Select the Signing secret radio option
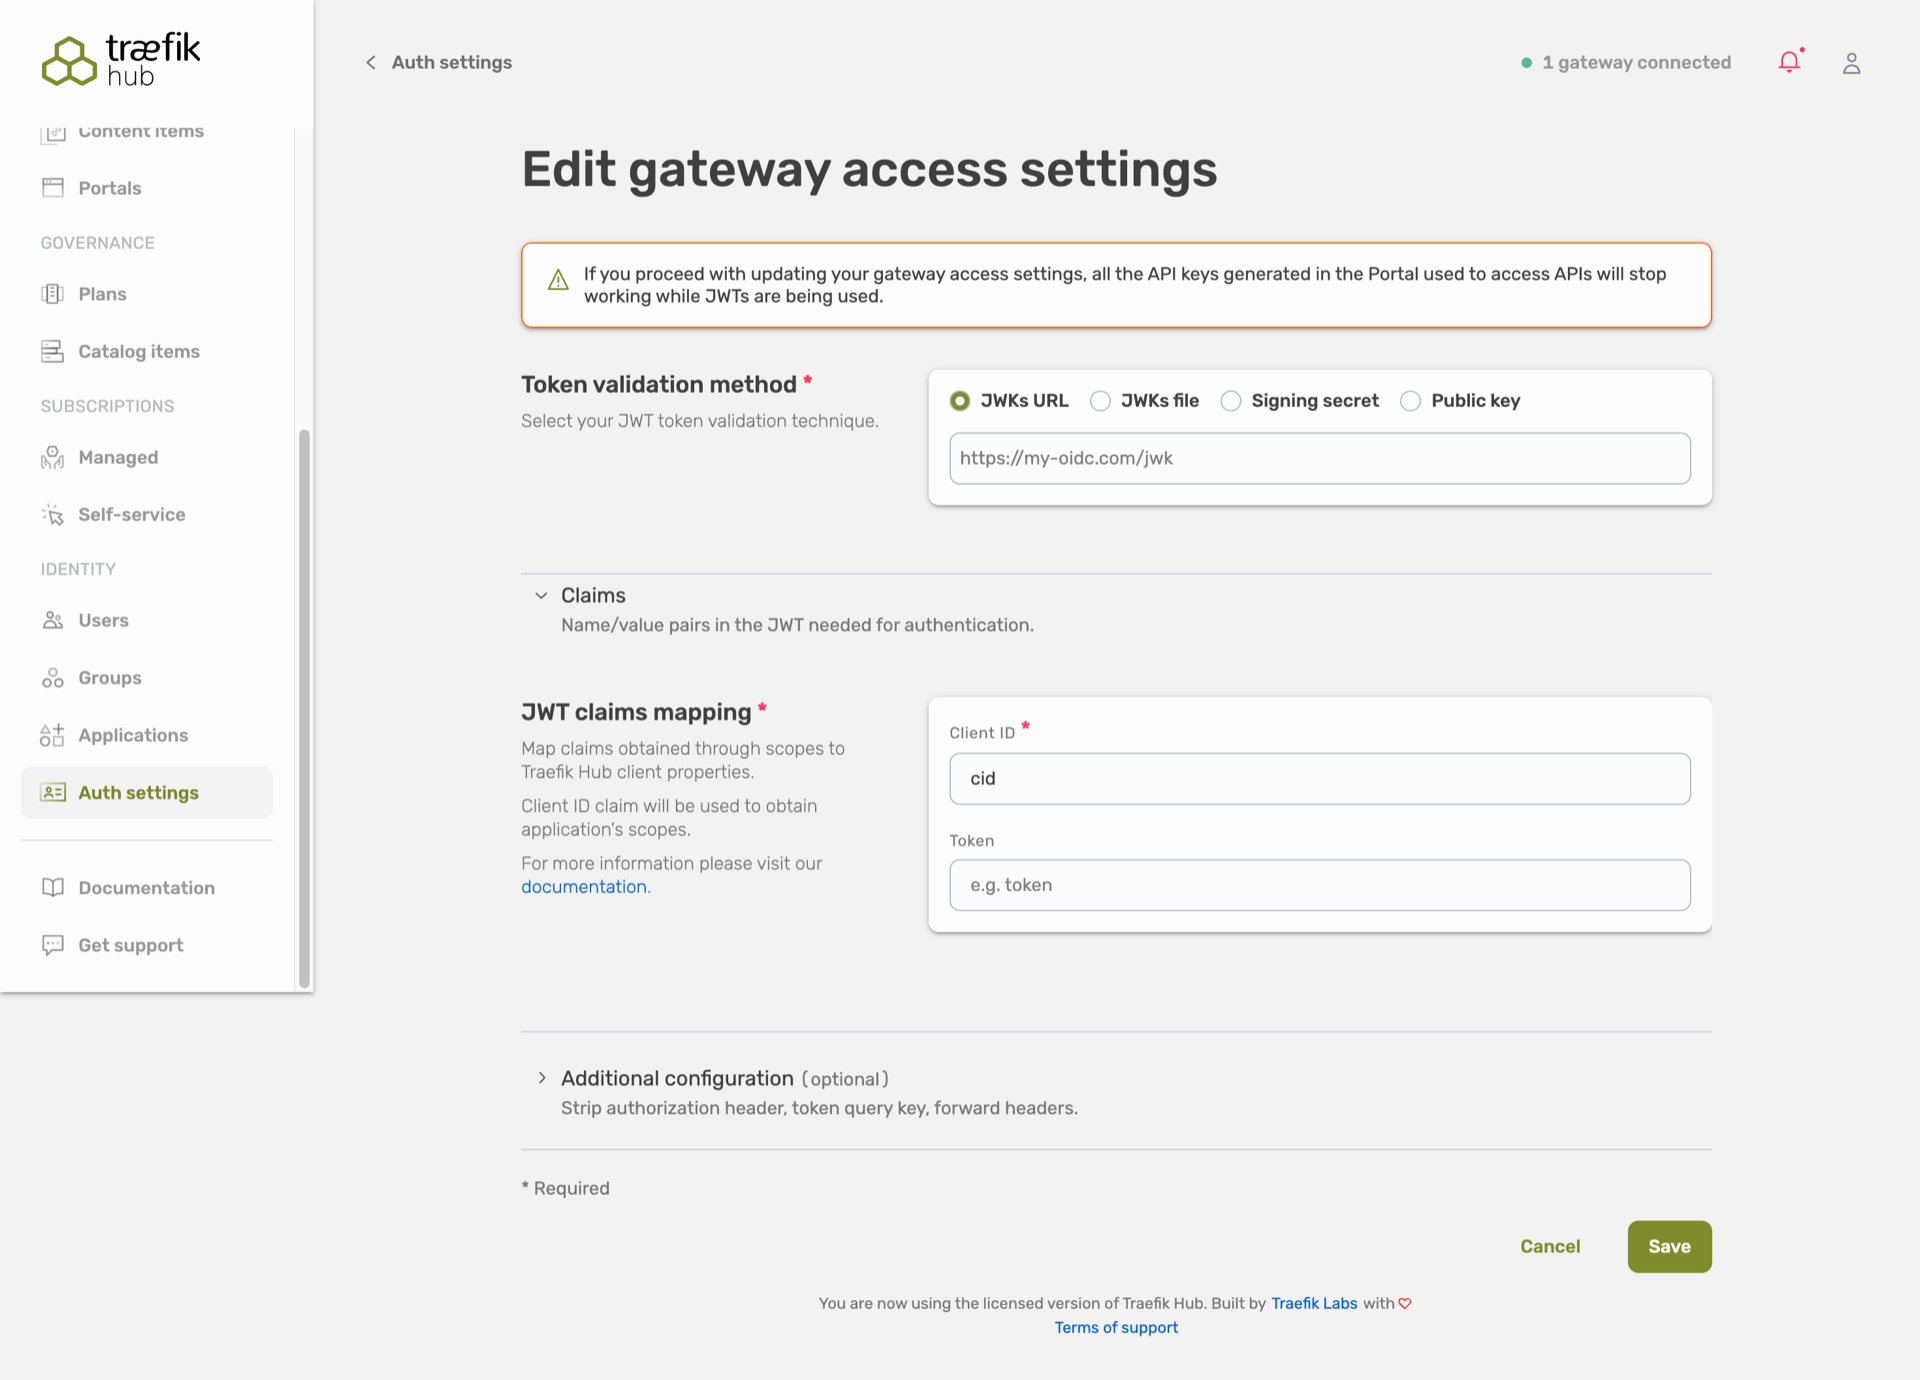Image resolution: width=1920 pixels, height=1380 pixels. (1231, 401)
